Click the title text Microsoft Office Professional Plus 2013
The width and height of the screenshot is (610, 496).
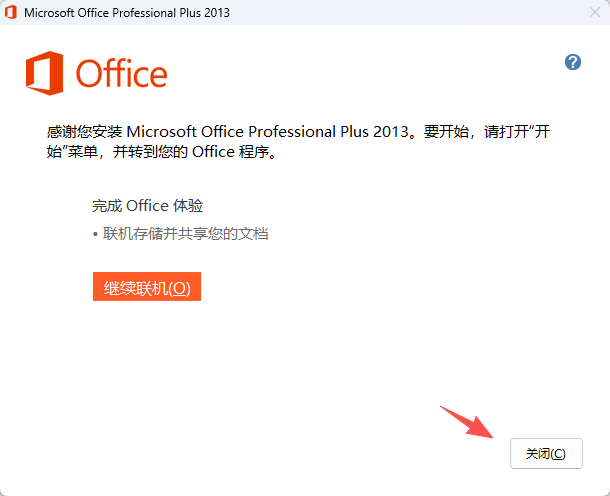pos(127,12)
